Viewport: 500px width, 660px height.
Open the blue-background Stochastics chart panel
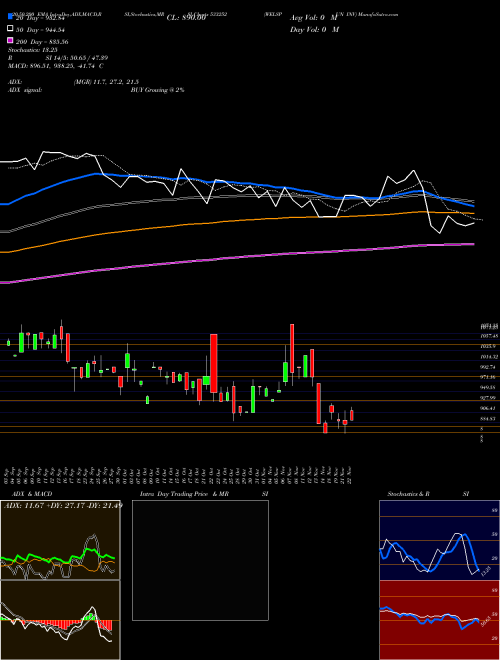pyautogui.click(x=439, y=540)
